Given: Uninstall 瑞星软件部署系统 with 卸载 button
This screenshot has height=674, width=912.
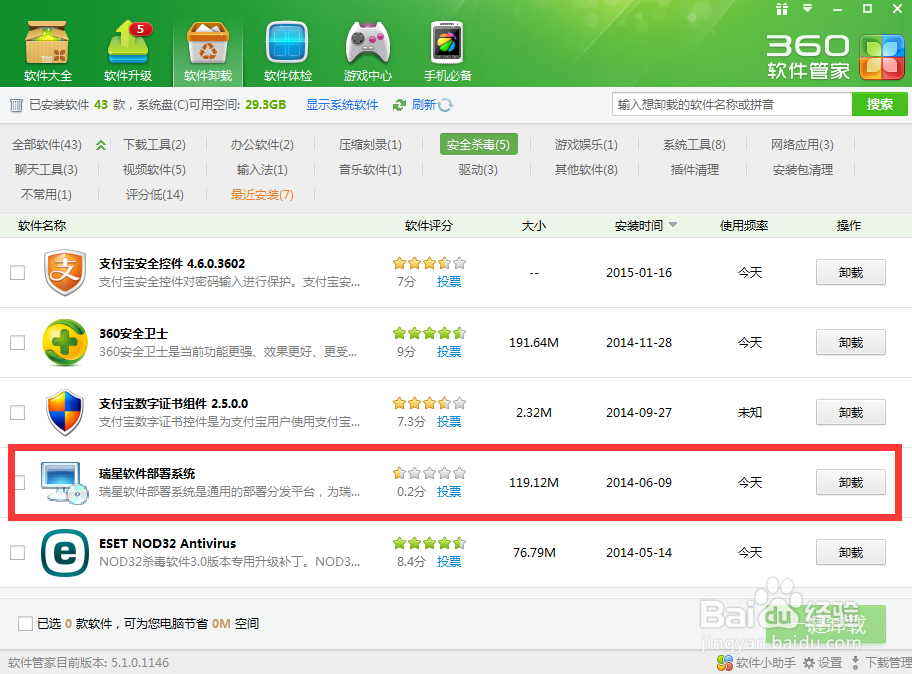Looking at the screenshot, I should pyautogui.click(x=850, y=483).
